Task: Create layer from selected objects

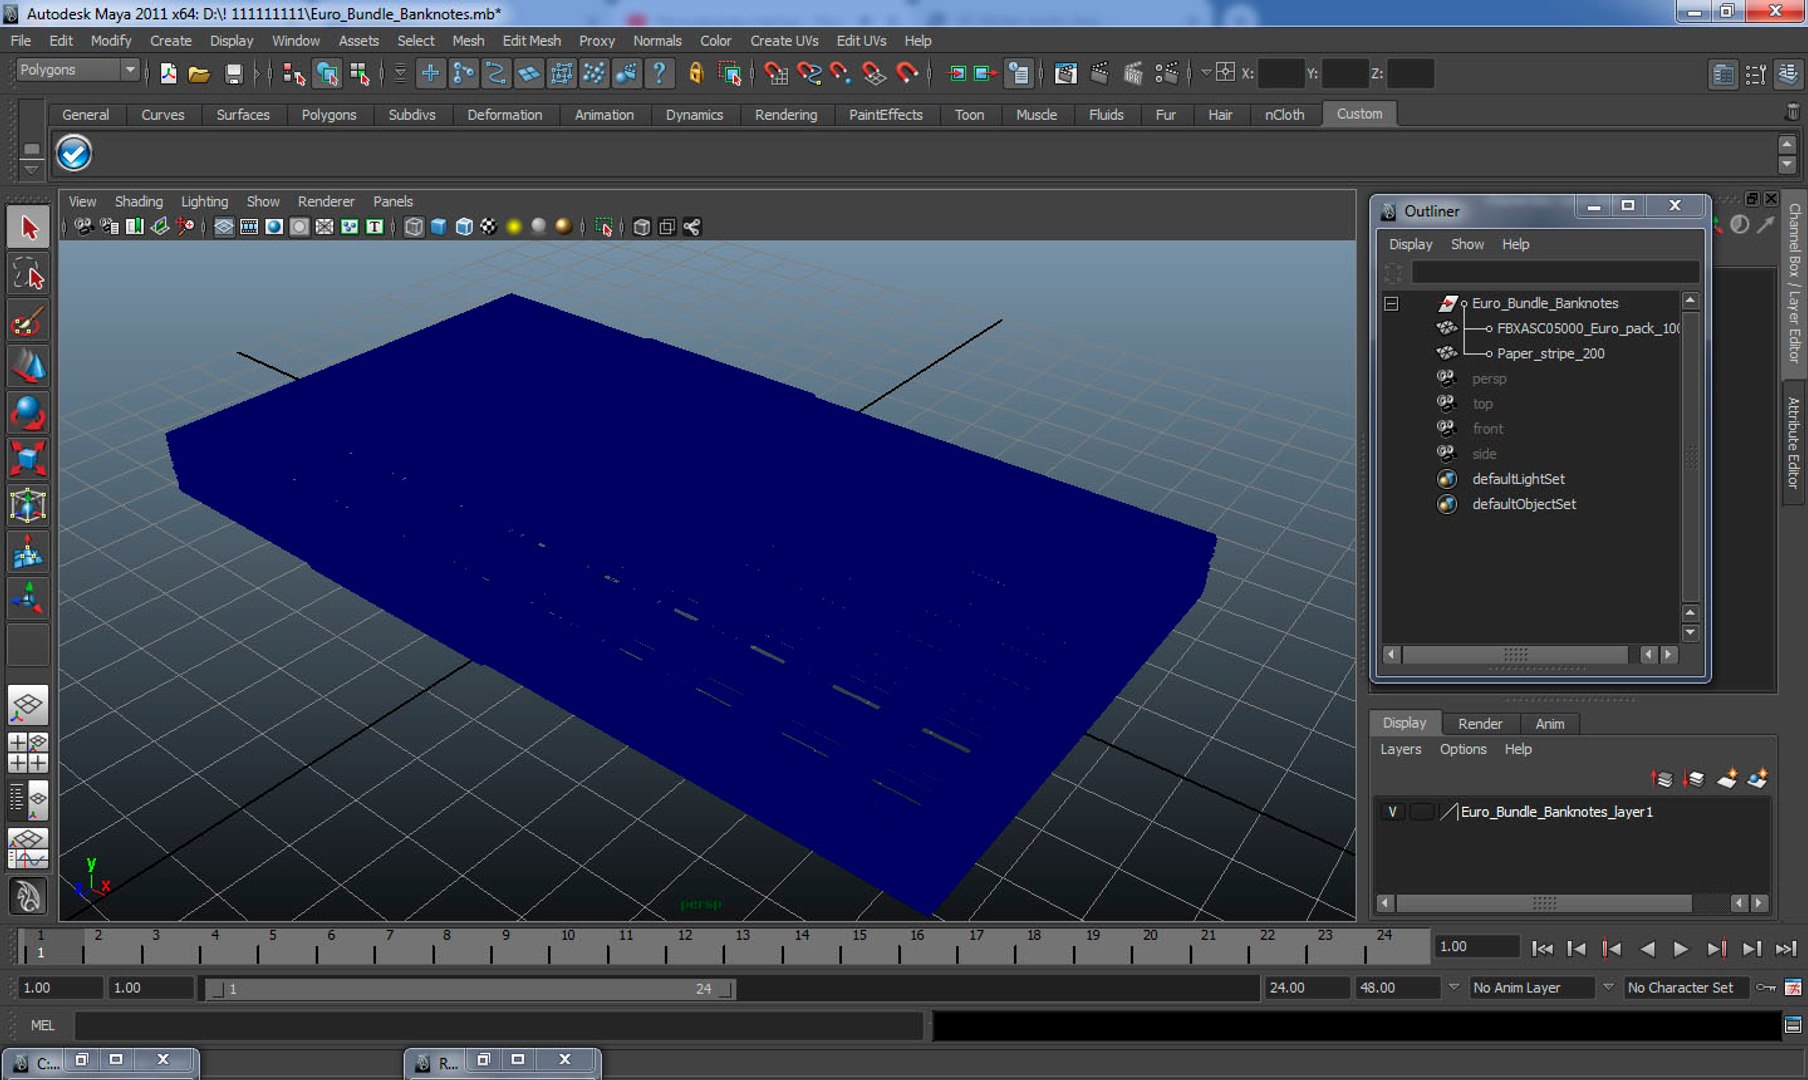Action: click(x=1758, y=778)
